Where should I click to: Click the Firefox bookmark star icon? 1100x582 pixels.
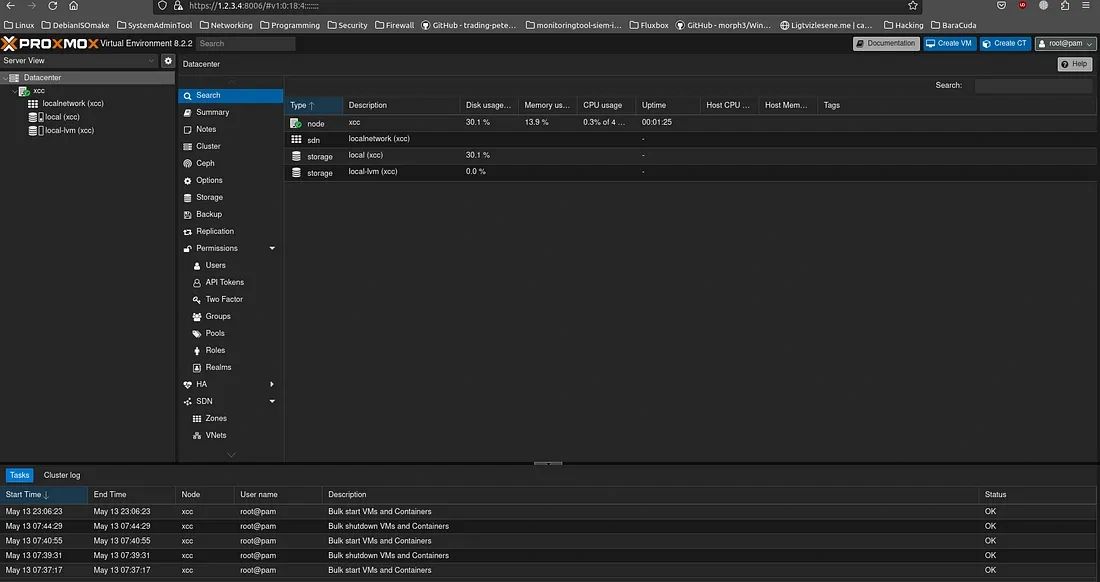(x=913, y=6)
